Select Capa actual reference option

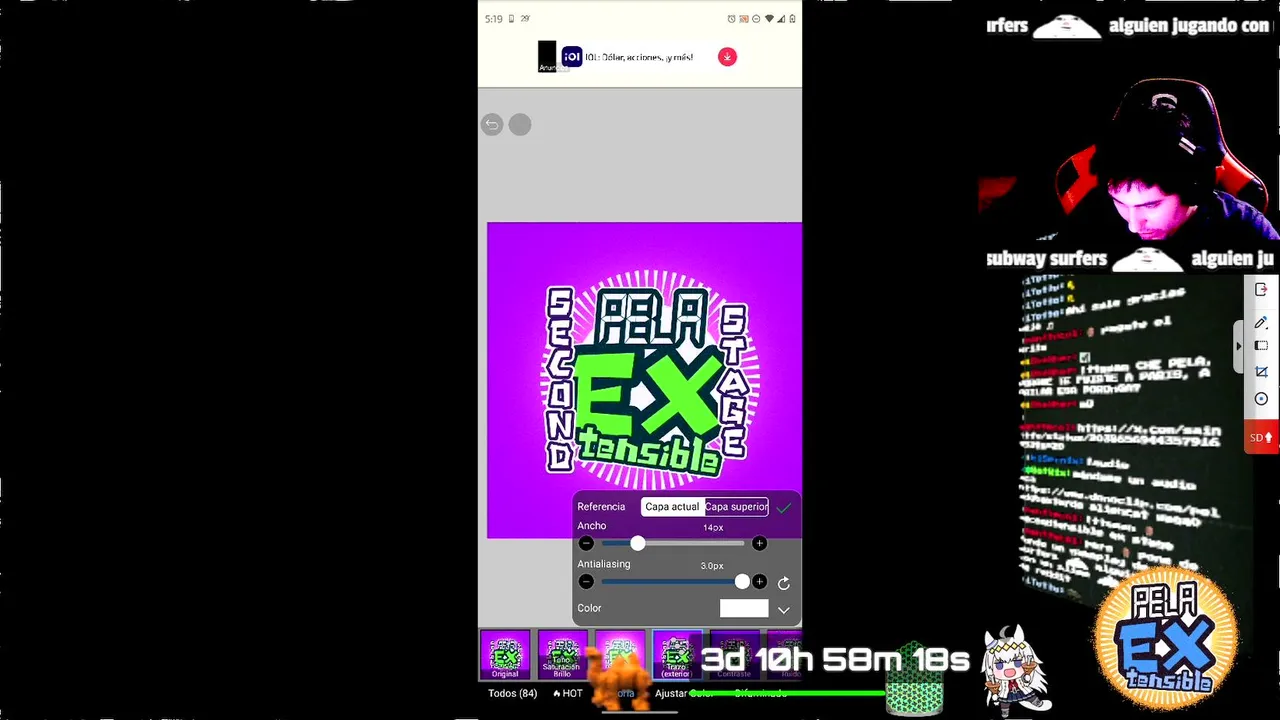672,507
